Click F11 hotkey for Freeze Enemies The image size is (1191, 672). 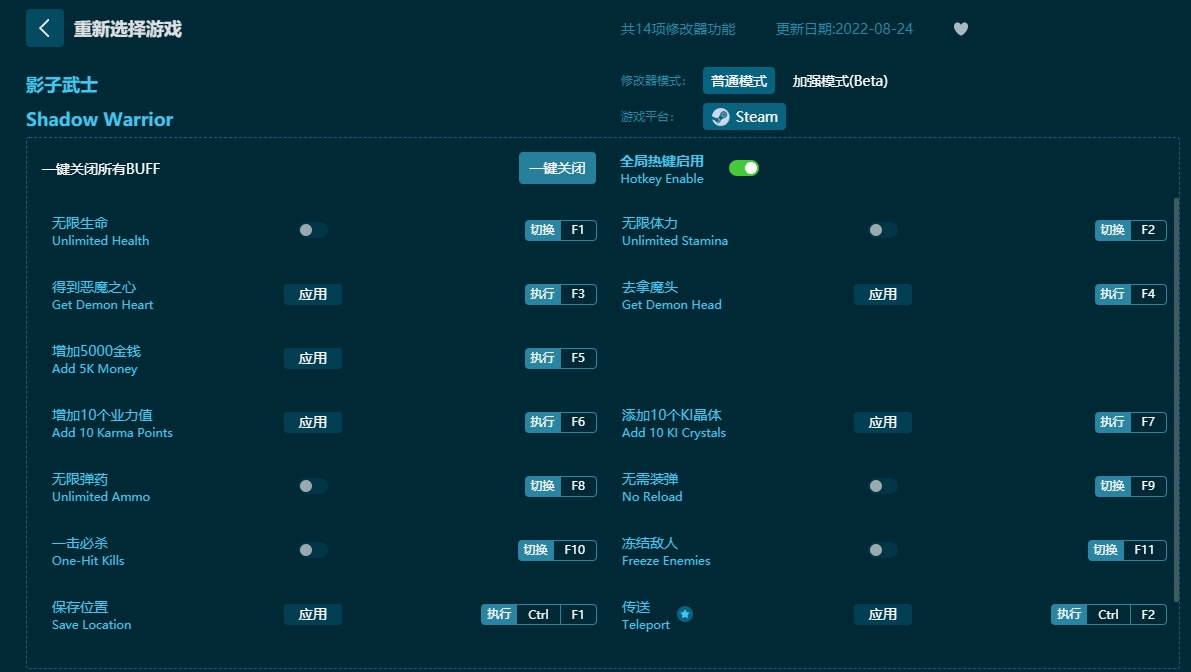tap(1145, 549)
